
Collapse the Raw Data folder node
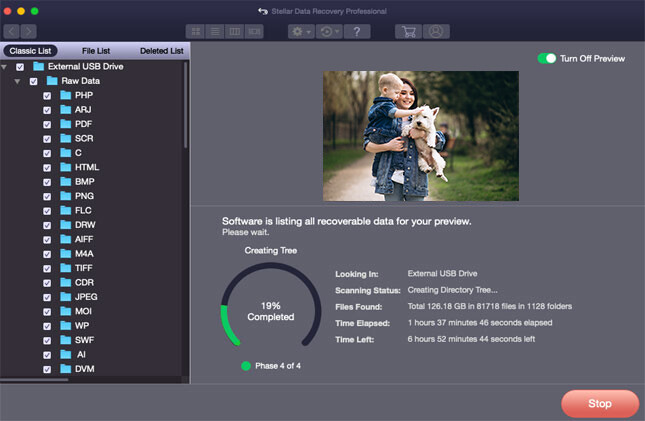(x=18, y=81)
